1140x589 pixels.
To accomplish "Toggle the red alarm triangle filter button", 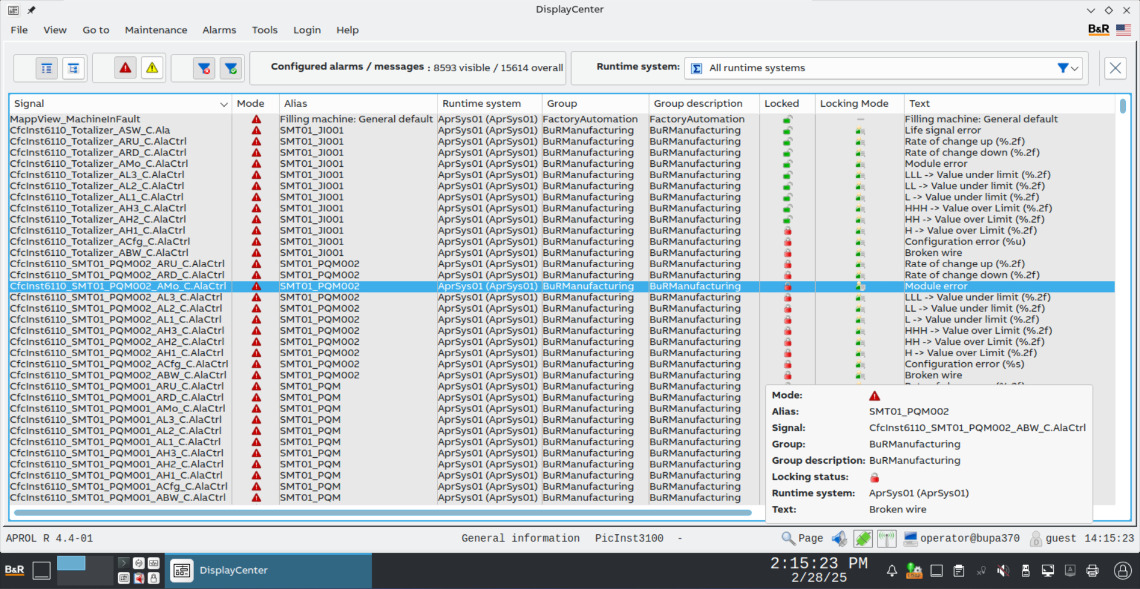I will (x=125, y=68).
